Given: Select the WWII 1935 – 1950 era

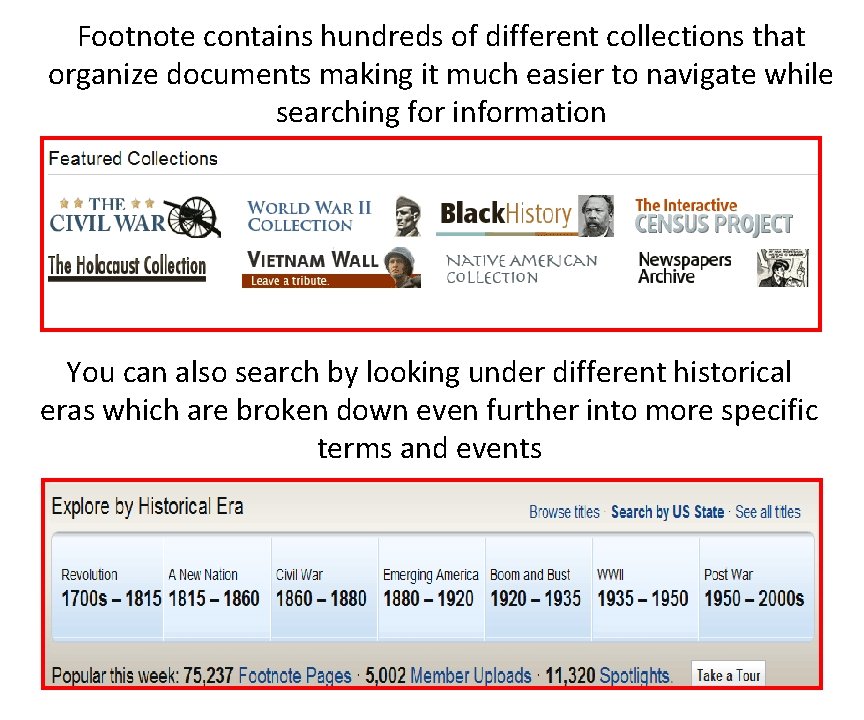Looking at the screenshot, I should [x=645, y=587].
